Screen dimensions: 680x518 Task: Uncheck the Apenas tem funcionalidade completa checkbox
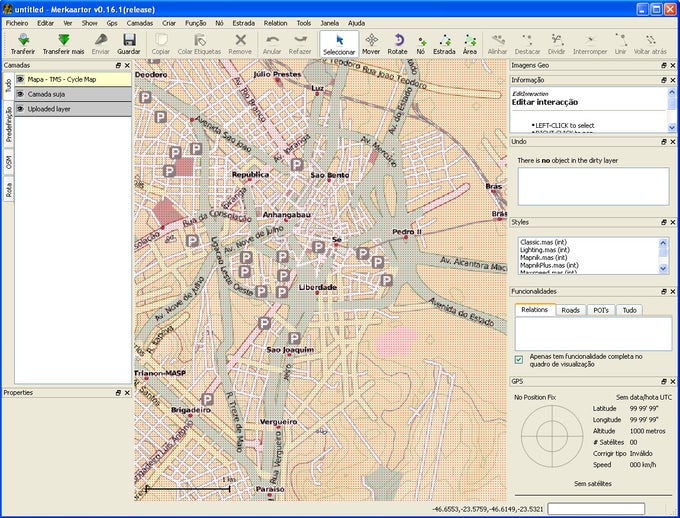tap(519, 359)
